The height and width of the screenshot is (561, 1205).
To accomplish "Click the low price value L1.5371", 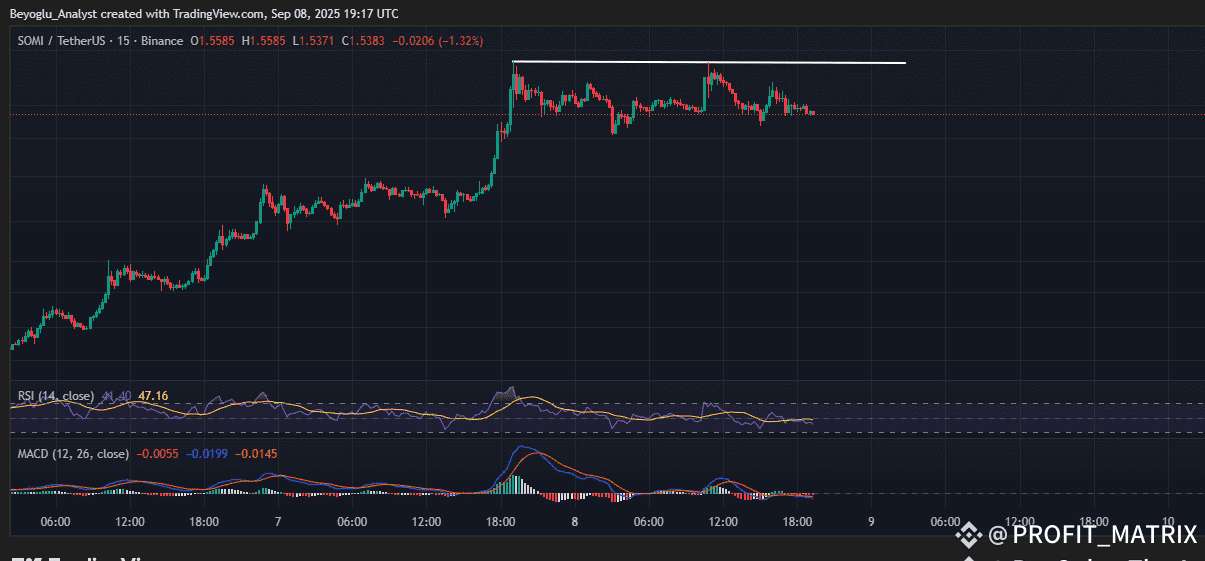I will click(315, 41).
